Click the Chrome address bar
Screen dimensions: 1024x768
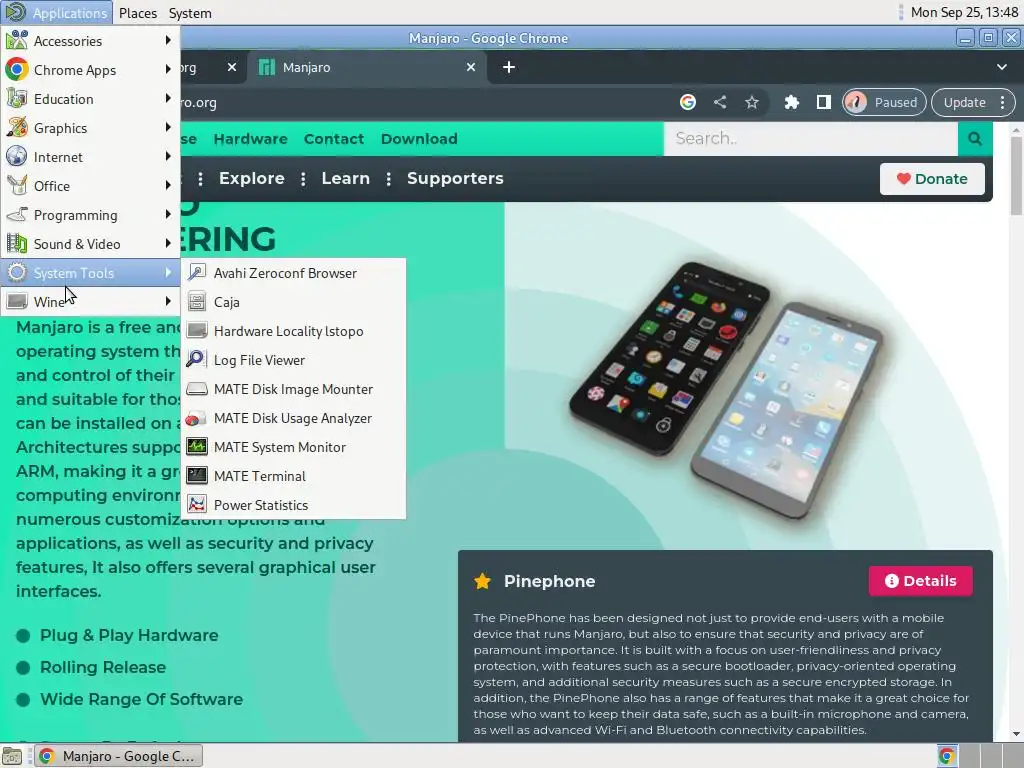(424, 102)
